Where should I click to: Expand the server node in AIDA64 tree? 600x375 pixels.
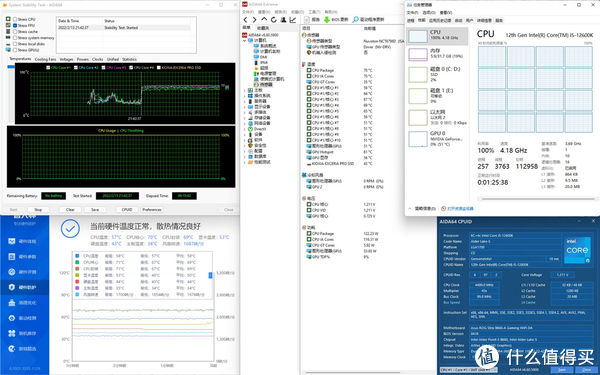tap(245, 101)
